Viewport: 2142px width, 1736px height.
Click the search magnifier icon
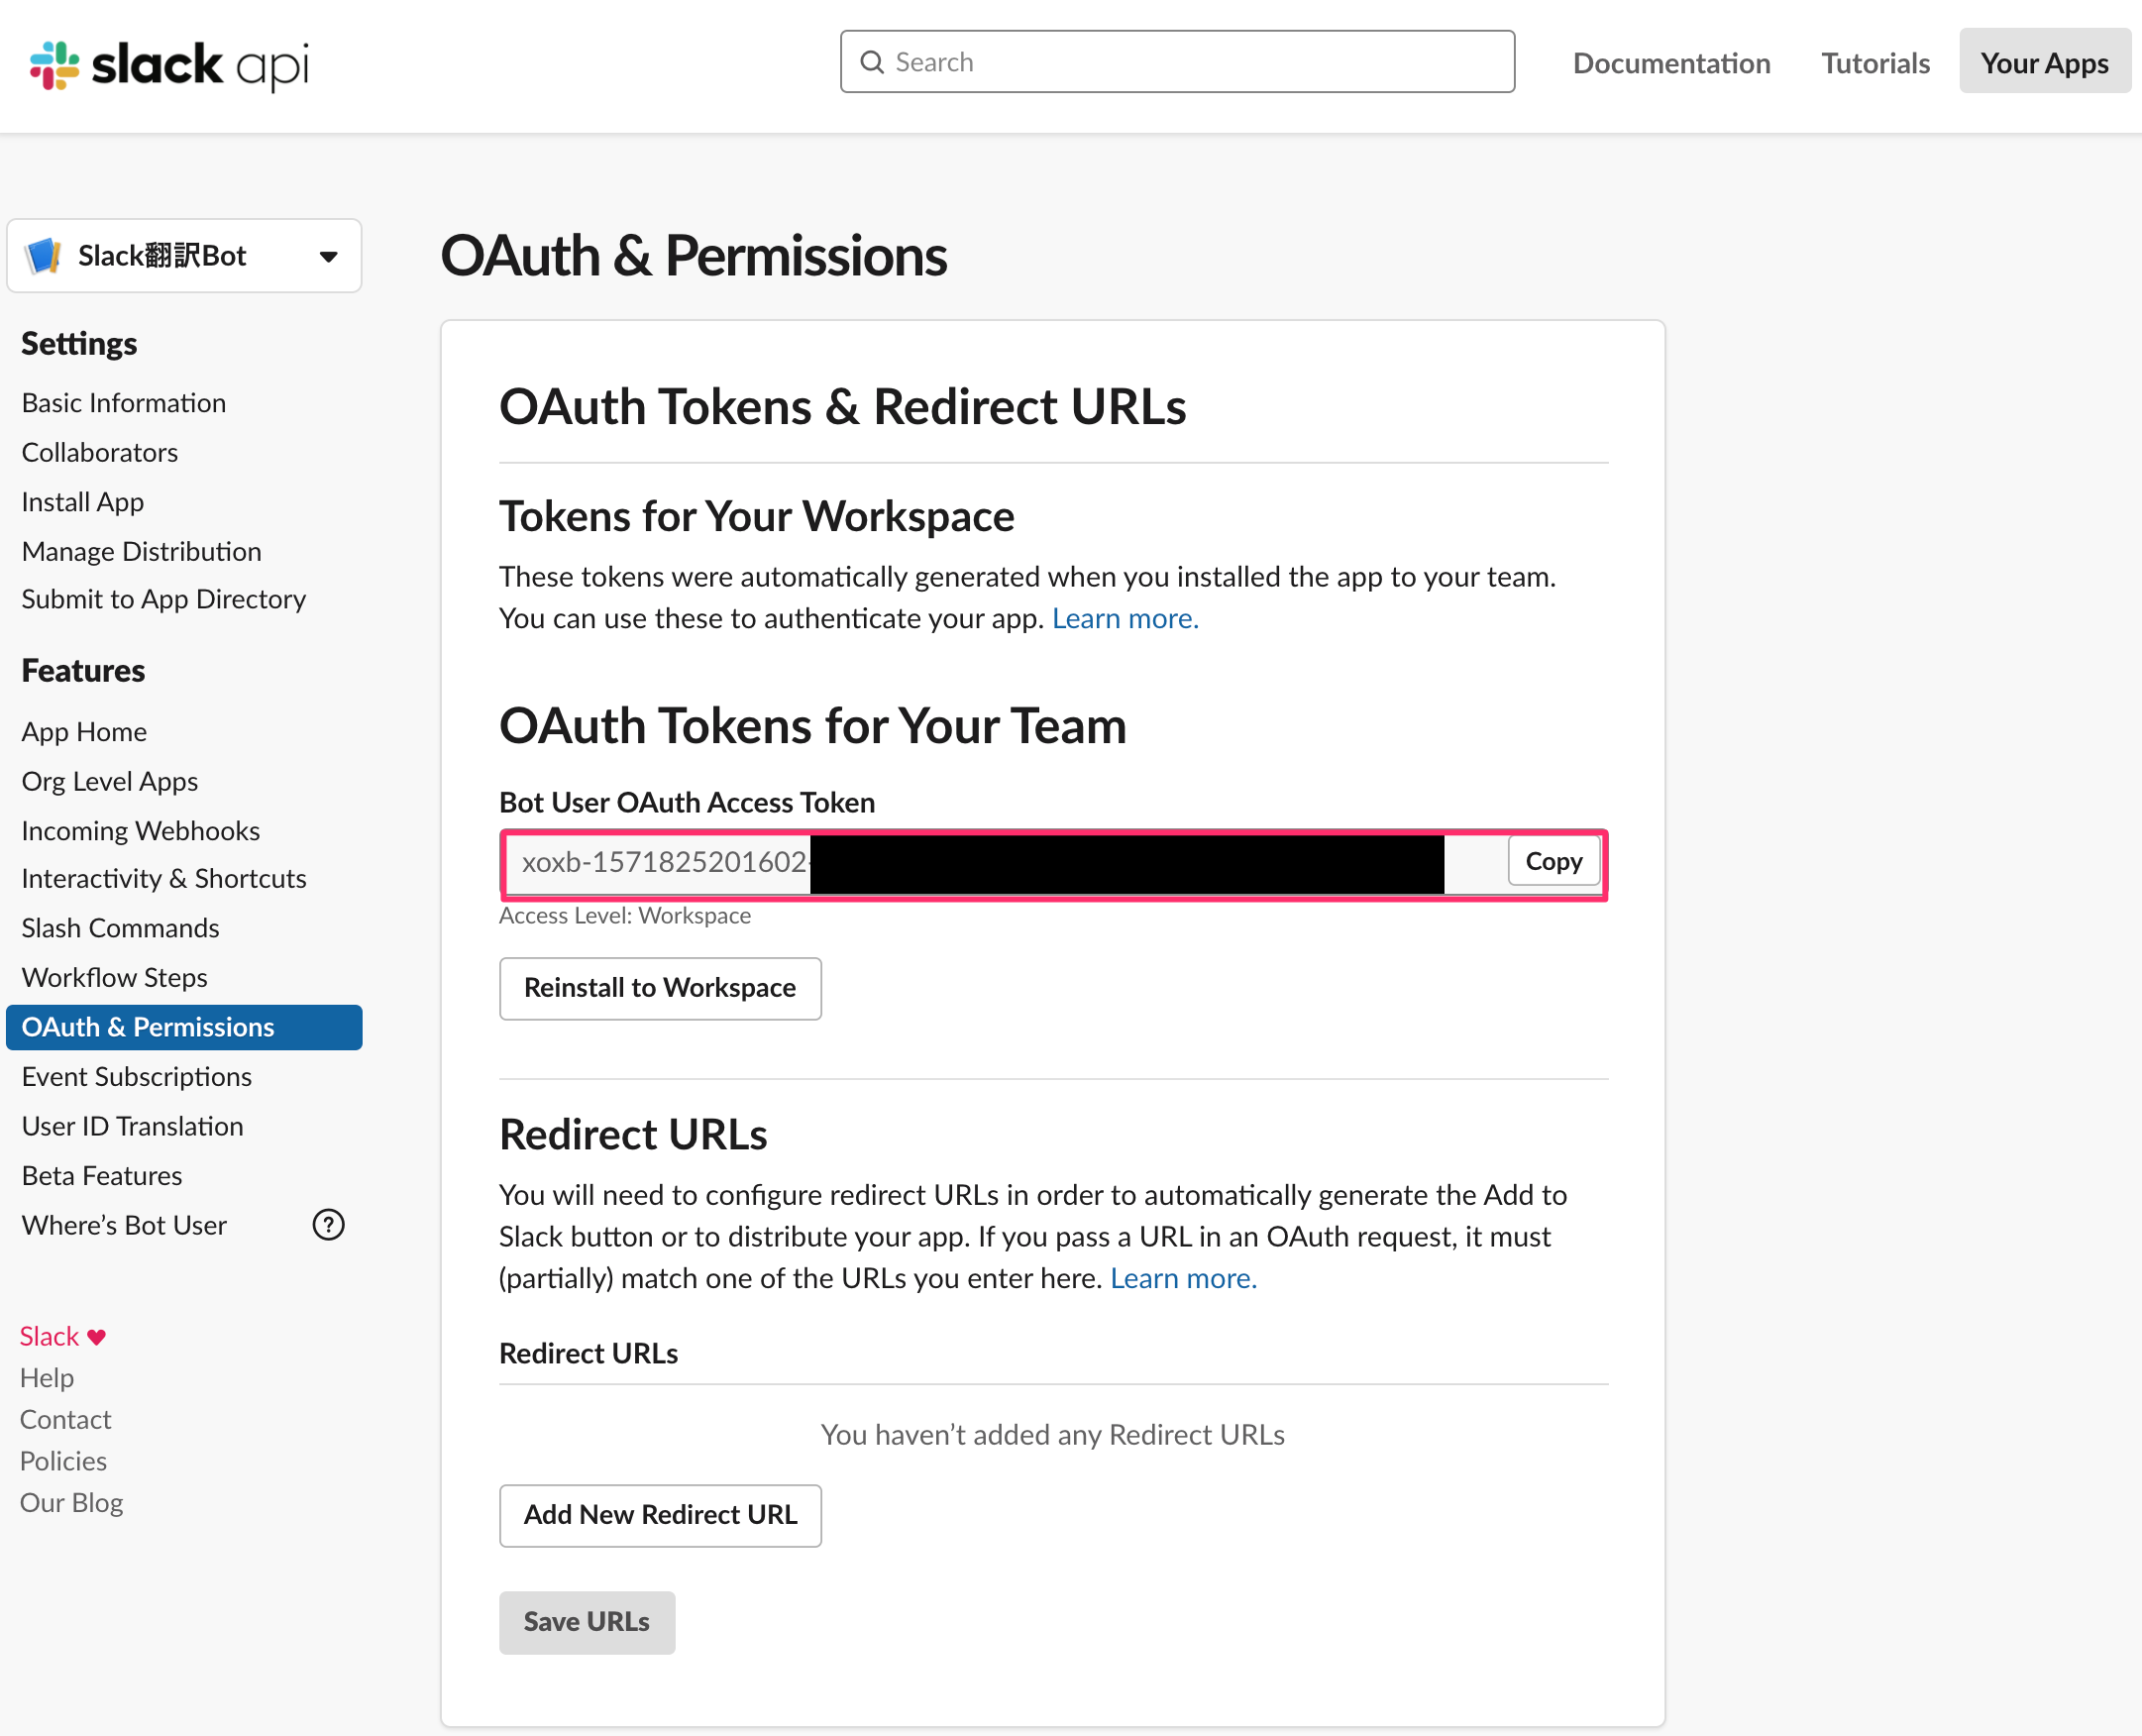872,62
